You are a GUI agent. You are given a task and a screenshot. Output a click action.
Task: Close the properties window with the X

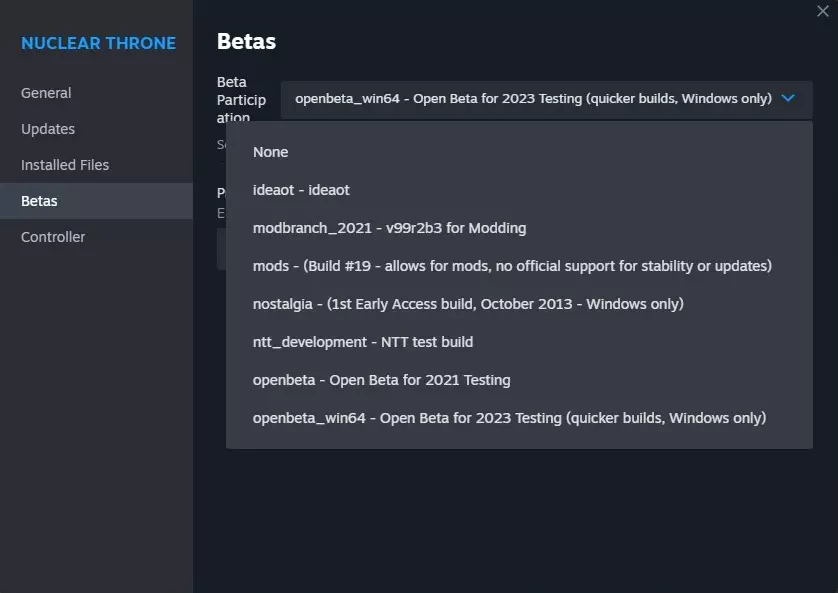pyautogui.click(x=822, y=10)
